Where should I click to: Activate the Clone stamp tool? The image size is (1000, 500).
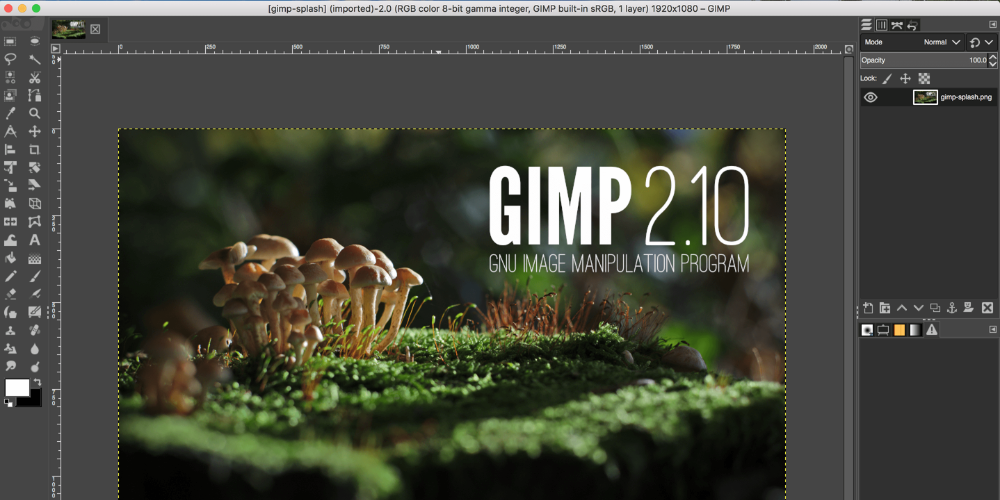[10, 330]
